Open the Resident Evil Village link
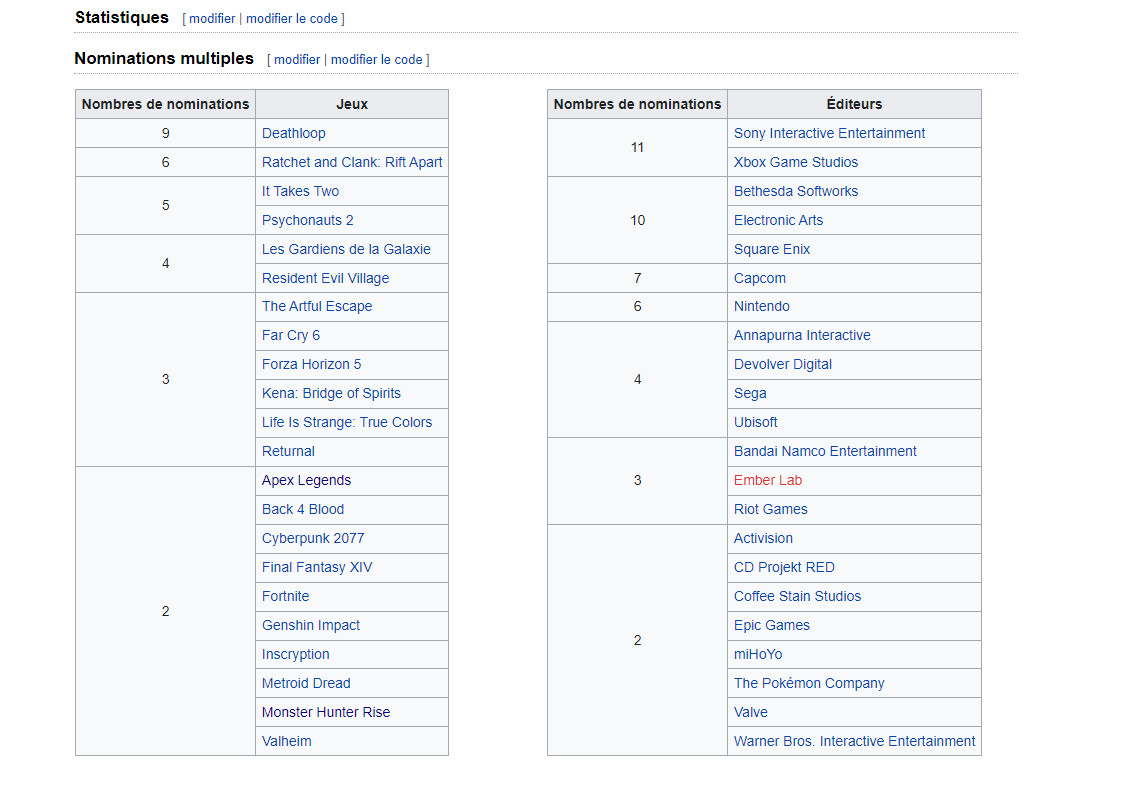This screenshot has height=792, width=1134. (x=325, y=278)
